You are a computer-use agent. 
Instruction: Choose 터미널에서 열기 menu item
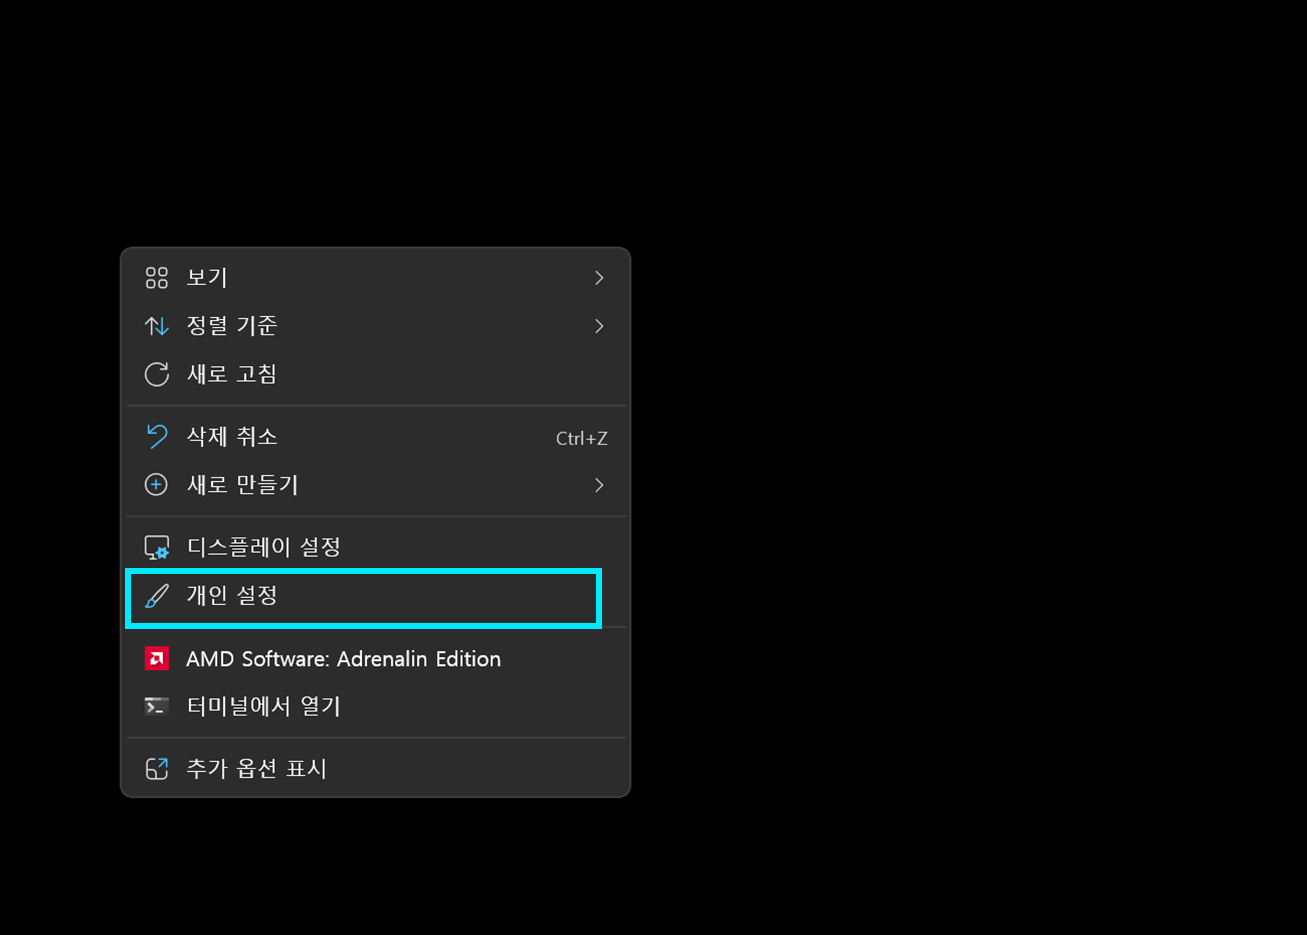[x=376, y=706]
